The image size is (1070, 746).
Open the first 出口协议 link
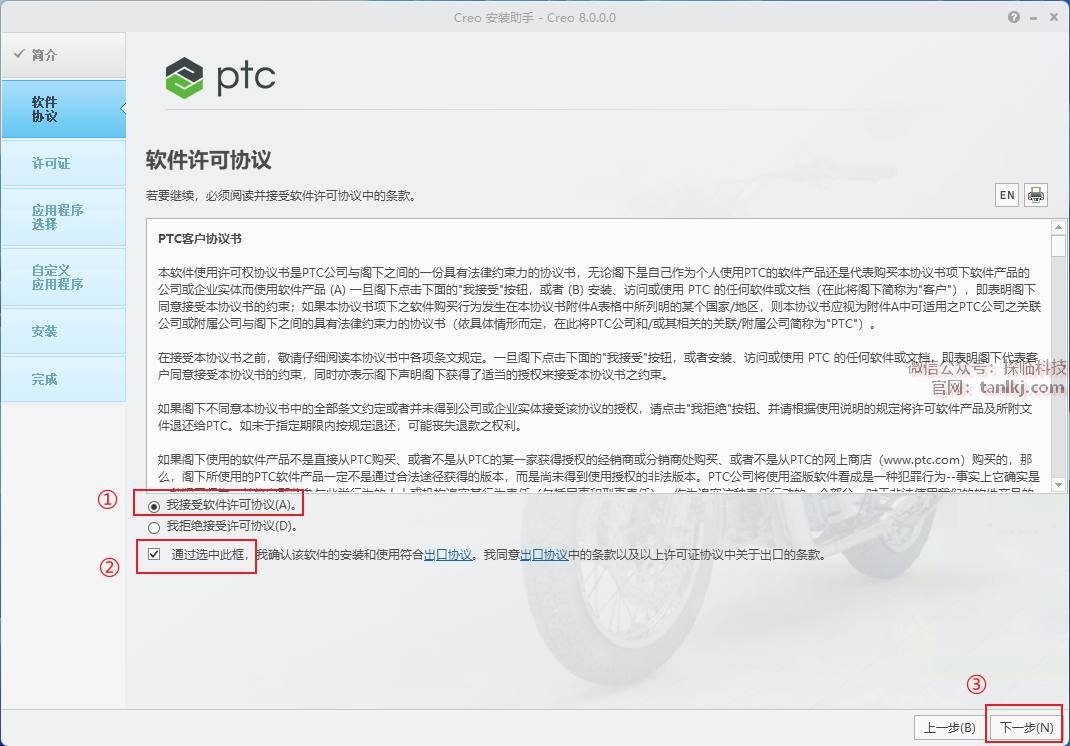tap(448, 555)
